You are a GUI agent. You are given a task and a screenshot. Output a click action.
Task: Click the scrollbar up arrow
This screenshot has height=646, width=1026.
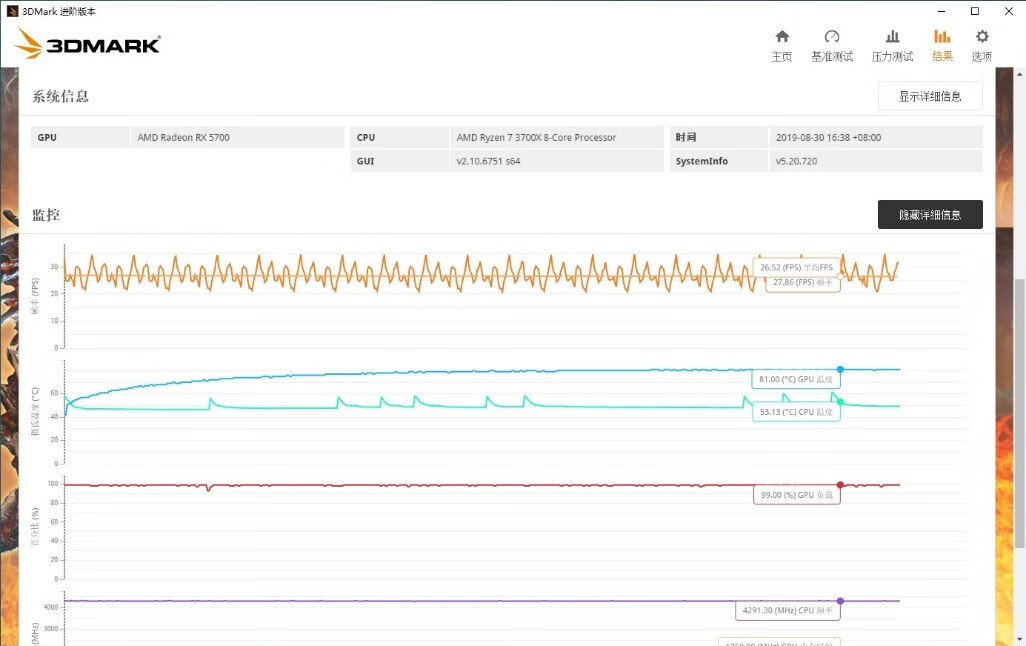click(x=1019, y=73)
